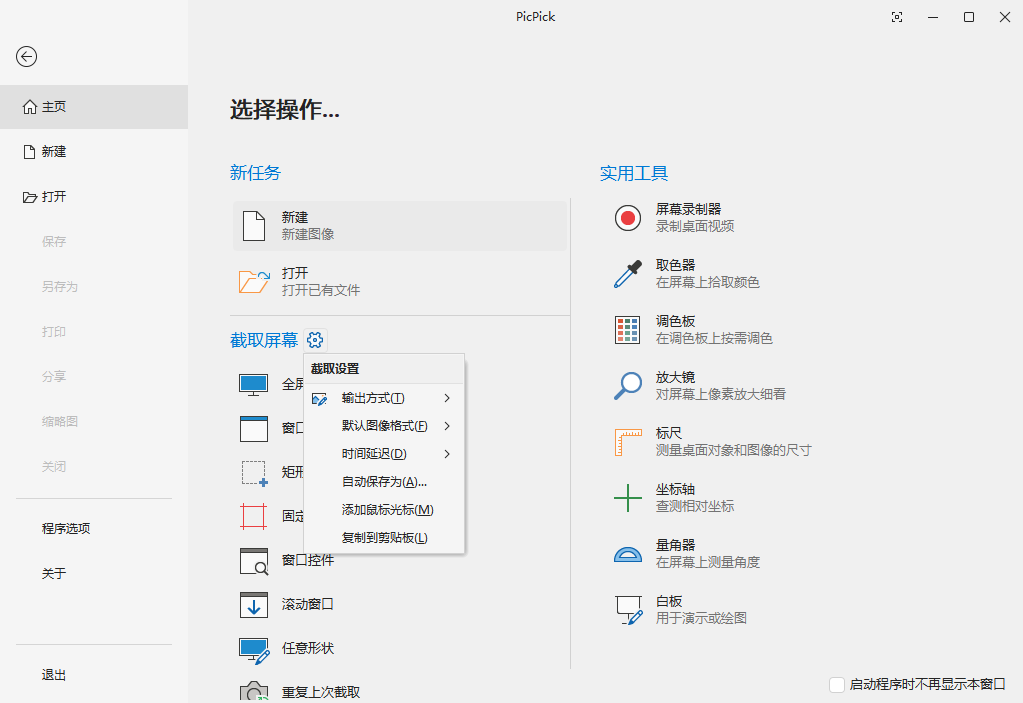Click the 放大镜 label

(x=675, y=378)
